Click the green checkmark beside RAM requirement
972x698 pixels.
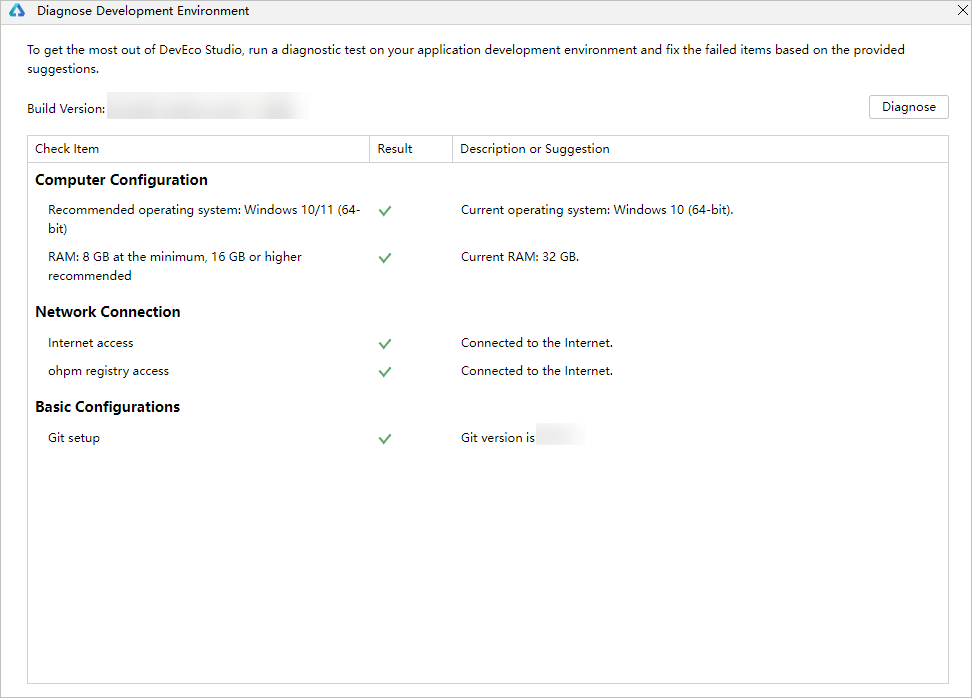point(385,258)
